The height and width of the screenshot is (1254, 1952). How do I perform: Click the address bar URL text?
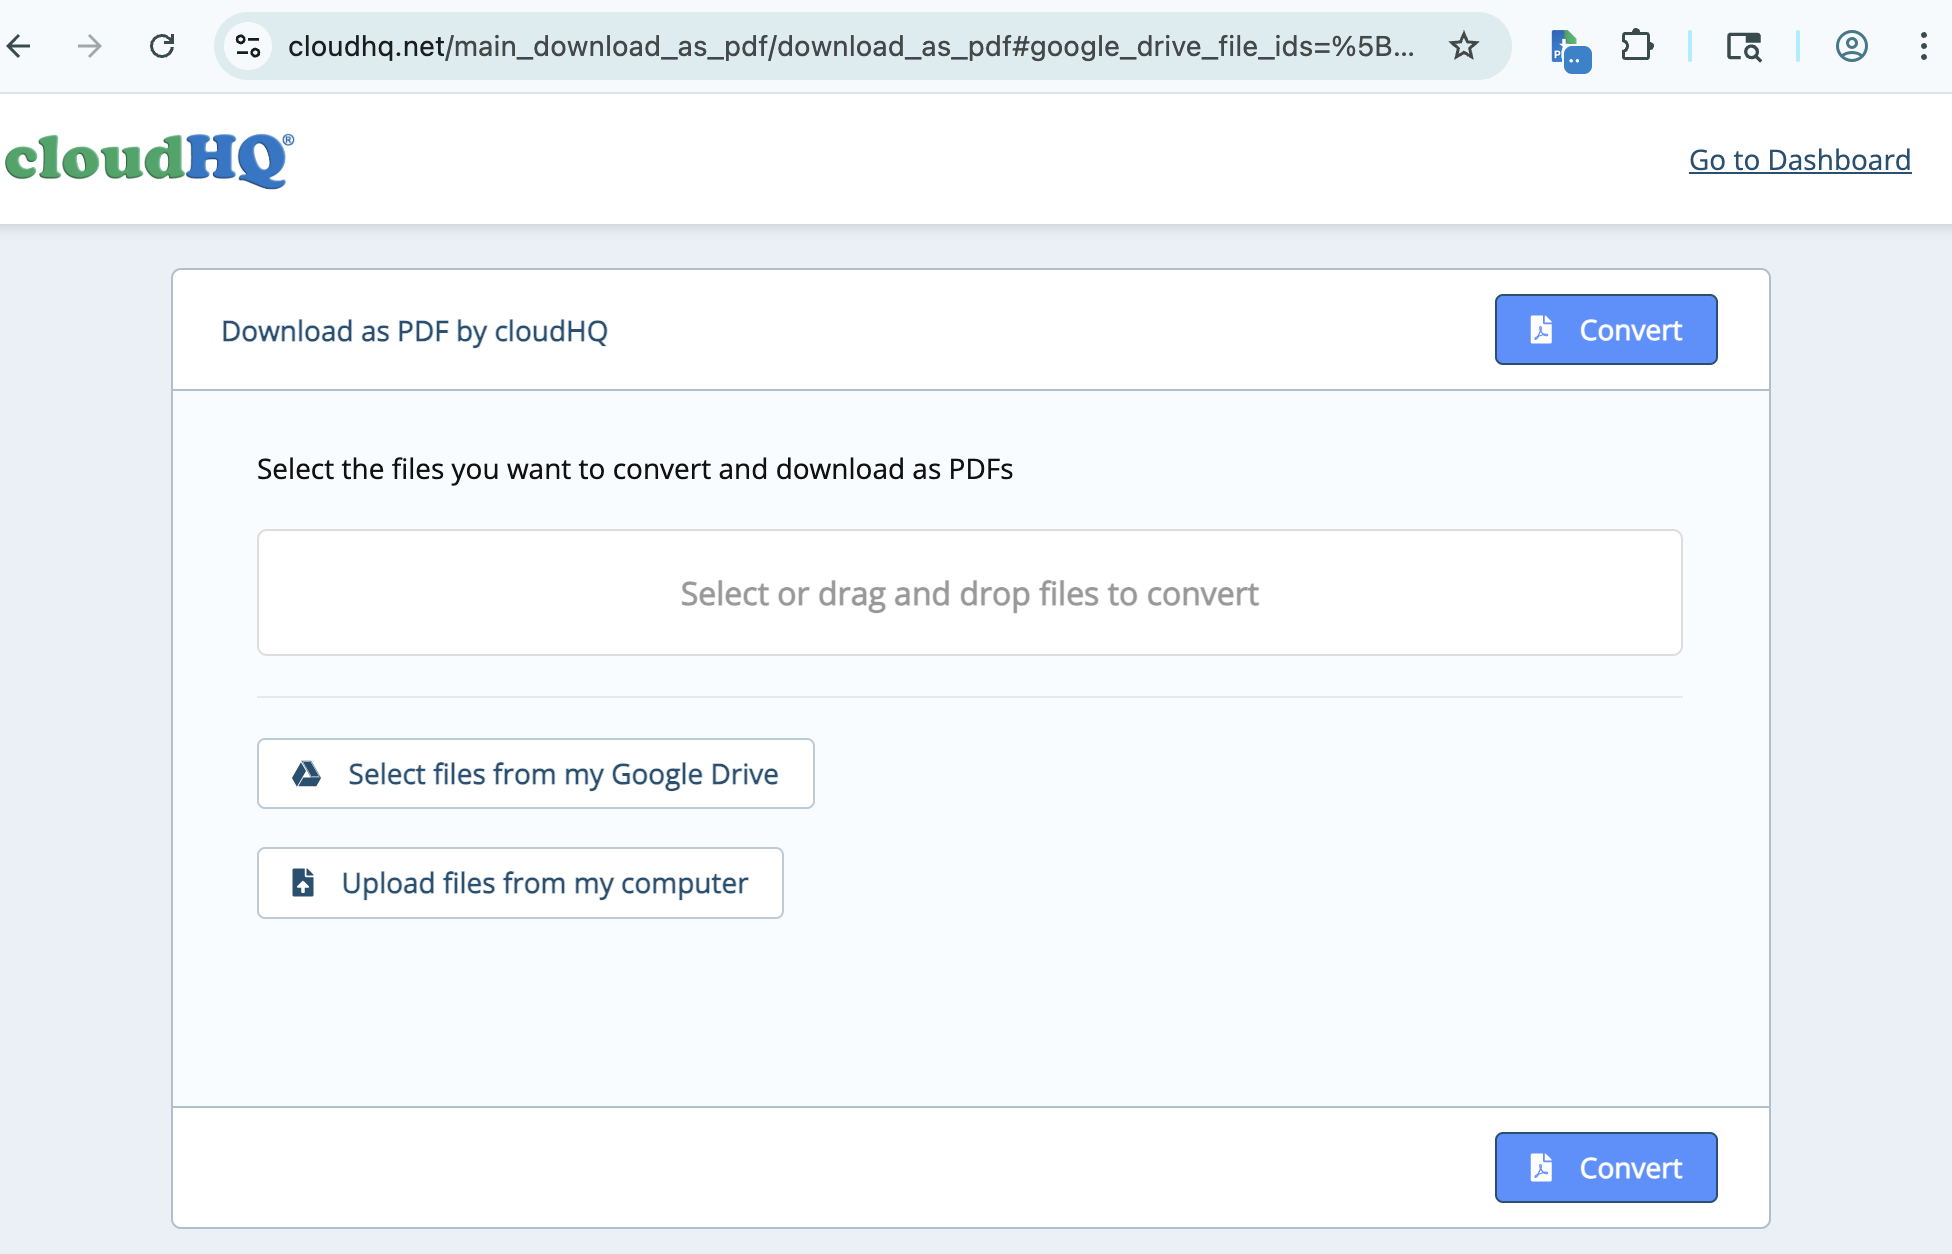[x=850, y=46]
